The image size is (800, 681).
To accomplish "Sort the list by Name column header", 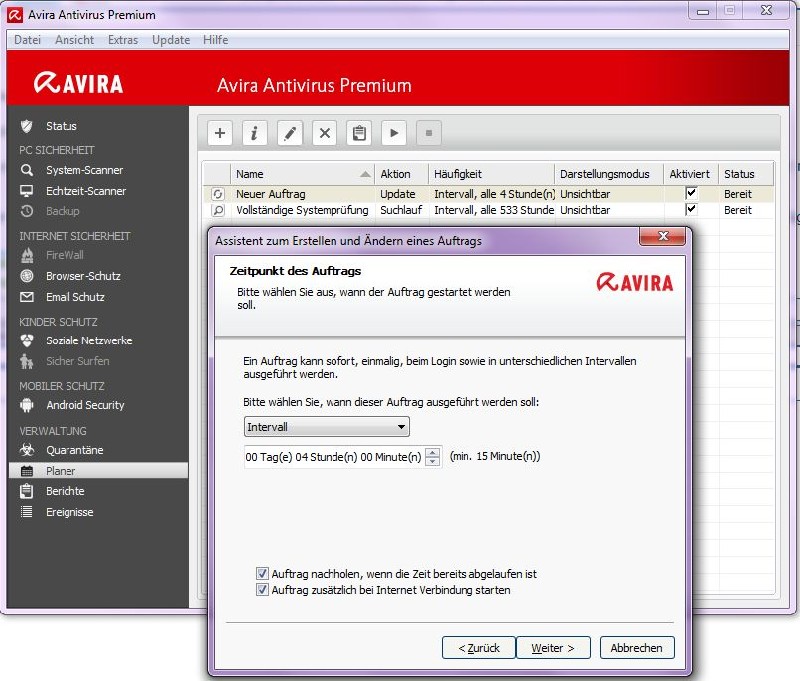I will pos(301,174).
